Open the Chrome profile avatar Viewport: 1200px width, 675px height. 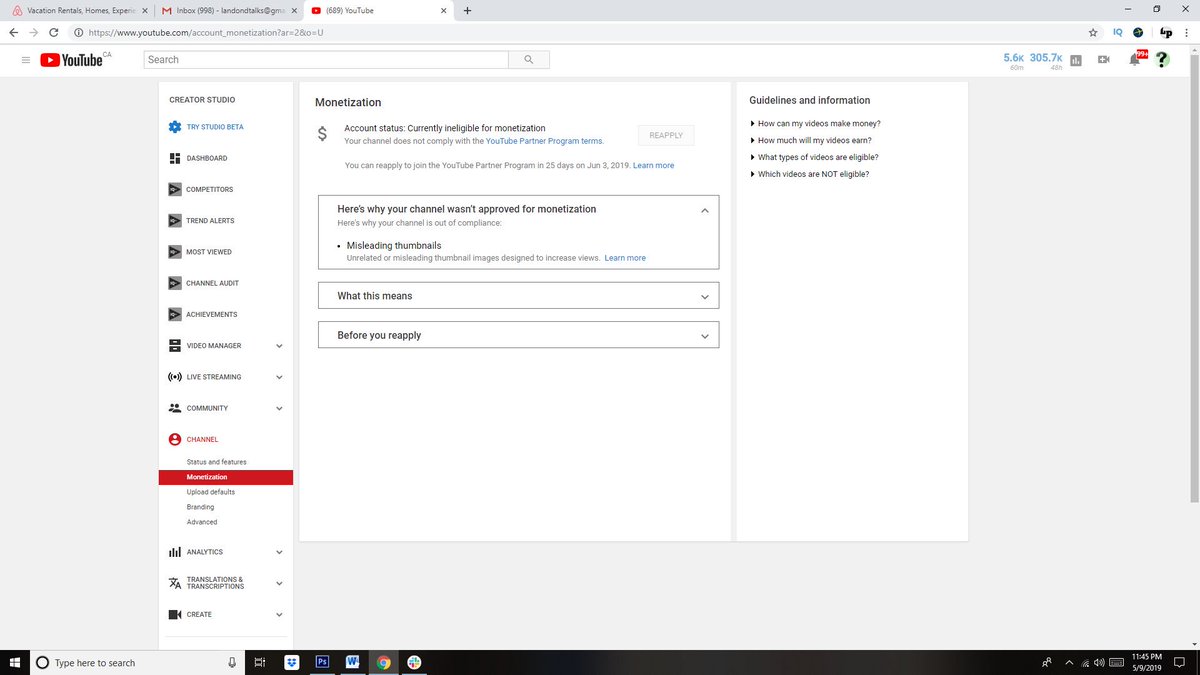point(1165,32)
